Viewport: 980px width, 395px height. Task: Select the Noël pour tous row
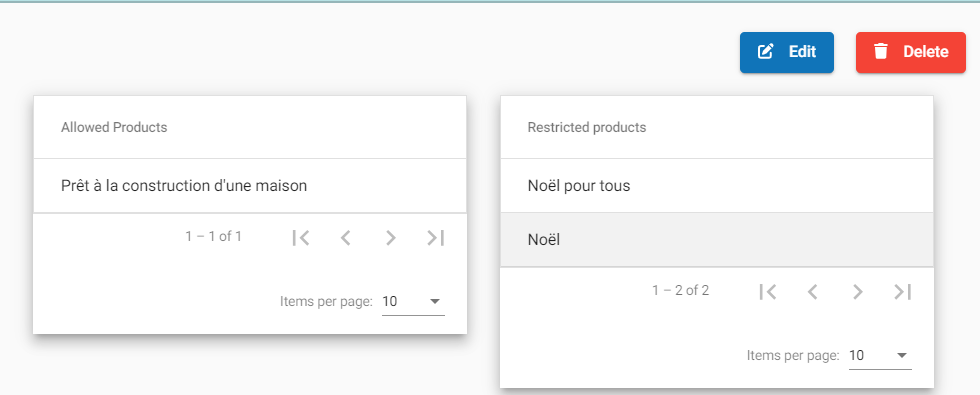click(x=717, y=186)
